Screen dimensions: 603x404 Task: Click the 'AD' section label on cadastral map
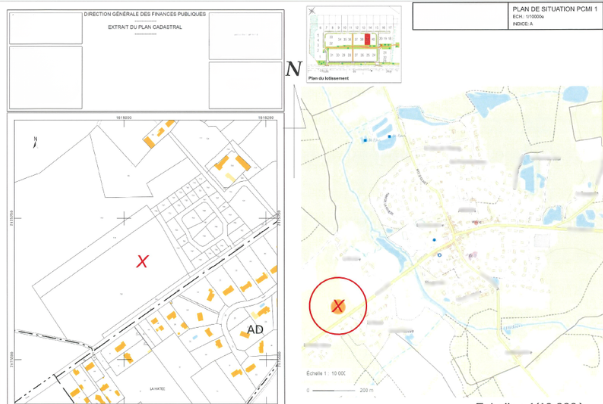tap(255, 329)
